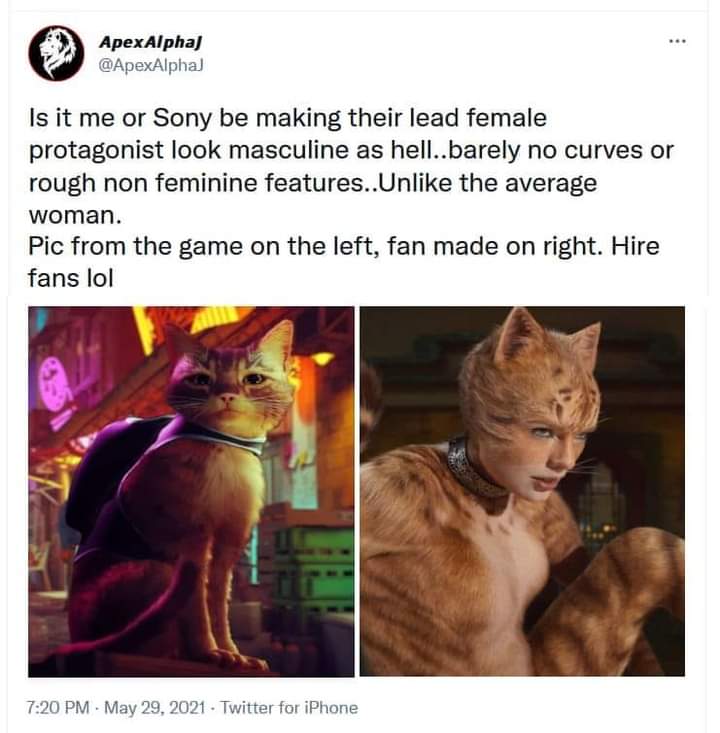The height and width of the screenshot is (733, 720).
Task: Click the pink neon sign in left image
Action: click(x=55, y=384)
